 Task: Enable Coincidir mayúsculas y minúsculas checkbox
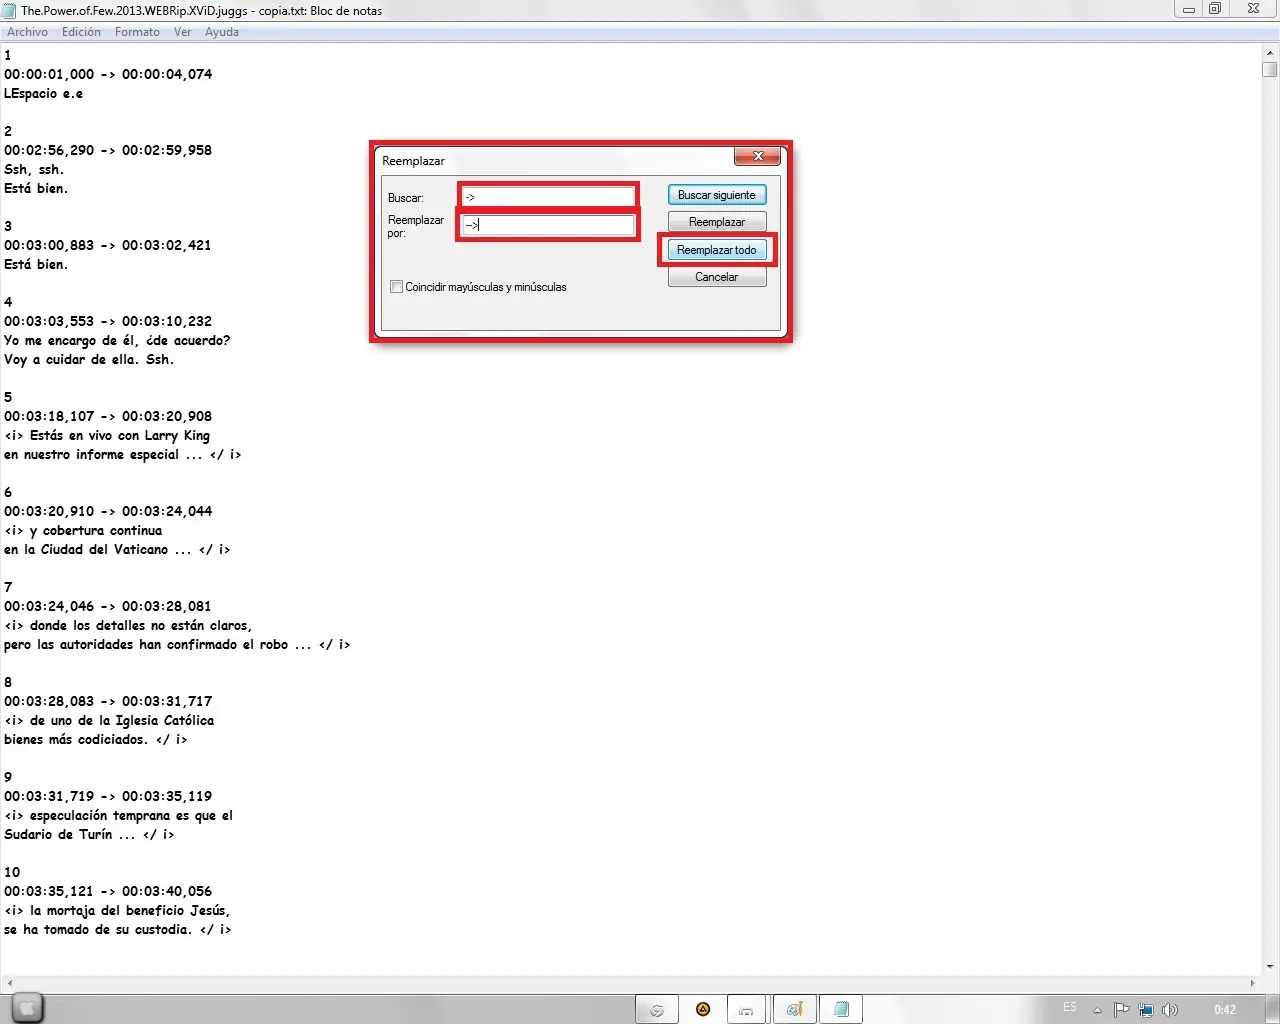tap(396, 287)
